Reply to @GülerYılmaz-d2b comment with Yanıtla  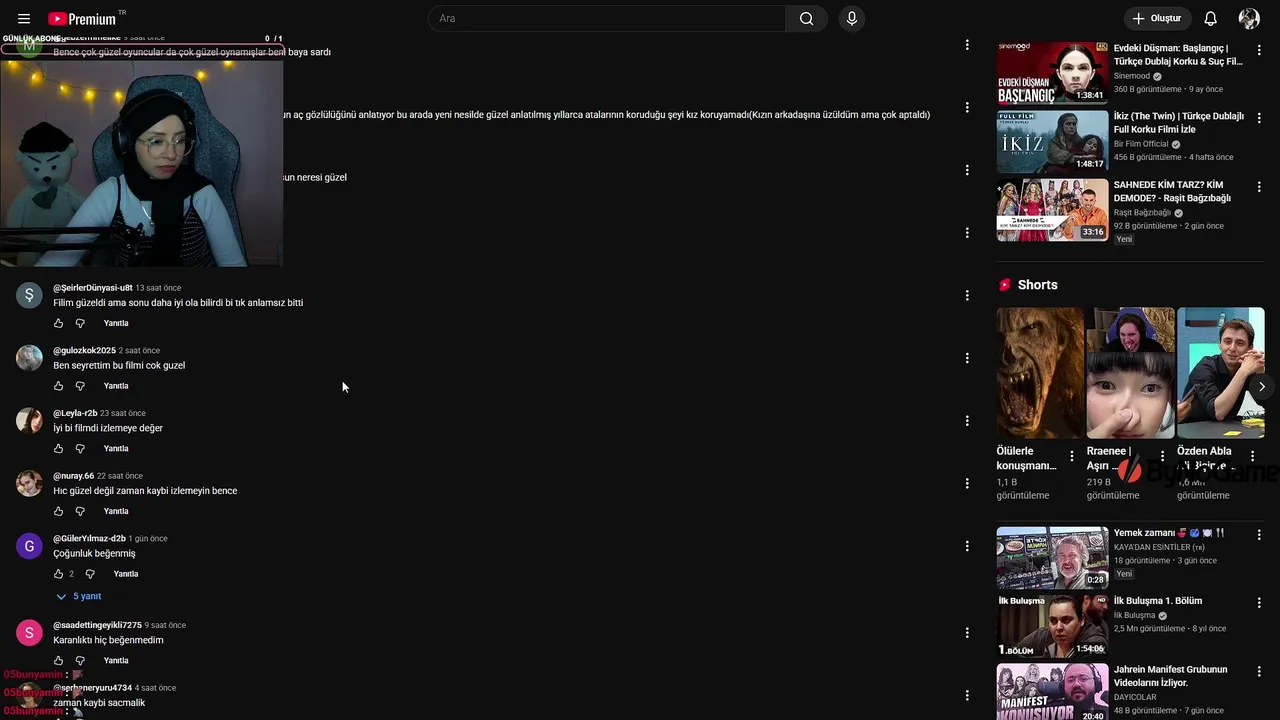(126, 574)
